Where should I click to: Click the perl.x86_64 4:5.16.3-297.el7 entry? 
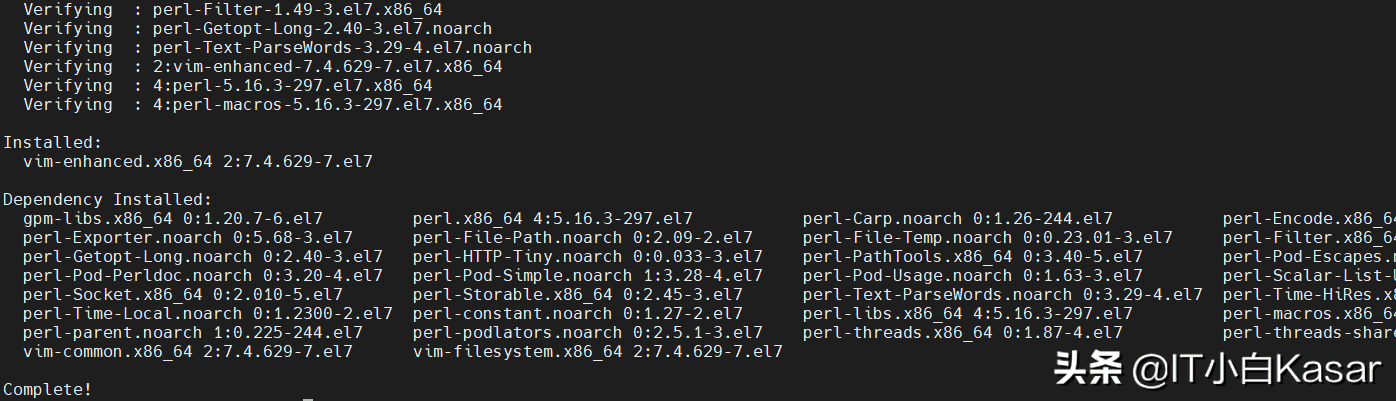(552, 218)
